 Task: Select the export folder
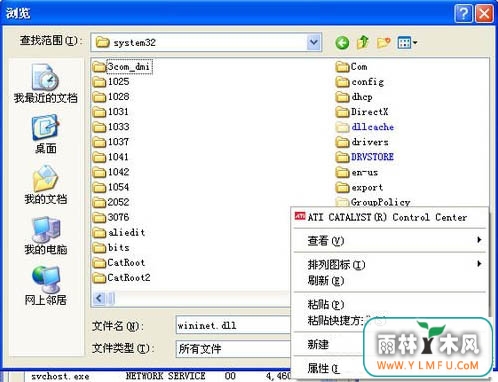pos(359,187)
